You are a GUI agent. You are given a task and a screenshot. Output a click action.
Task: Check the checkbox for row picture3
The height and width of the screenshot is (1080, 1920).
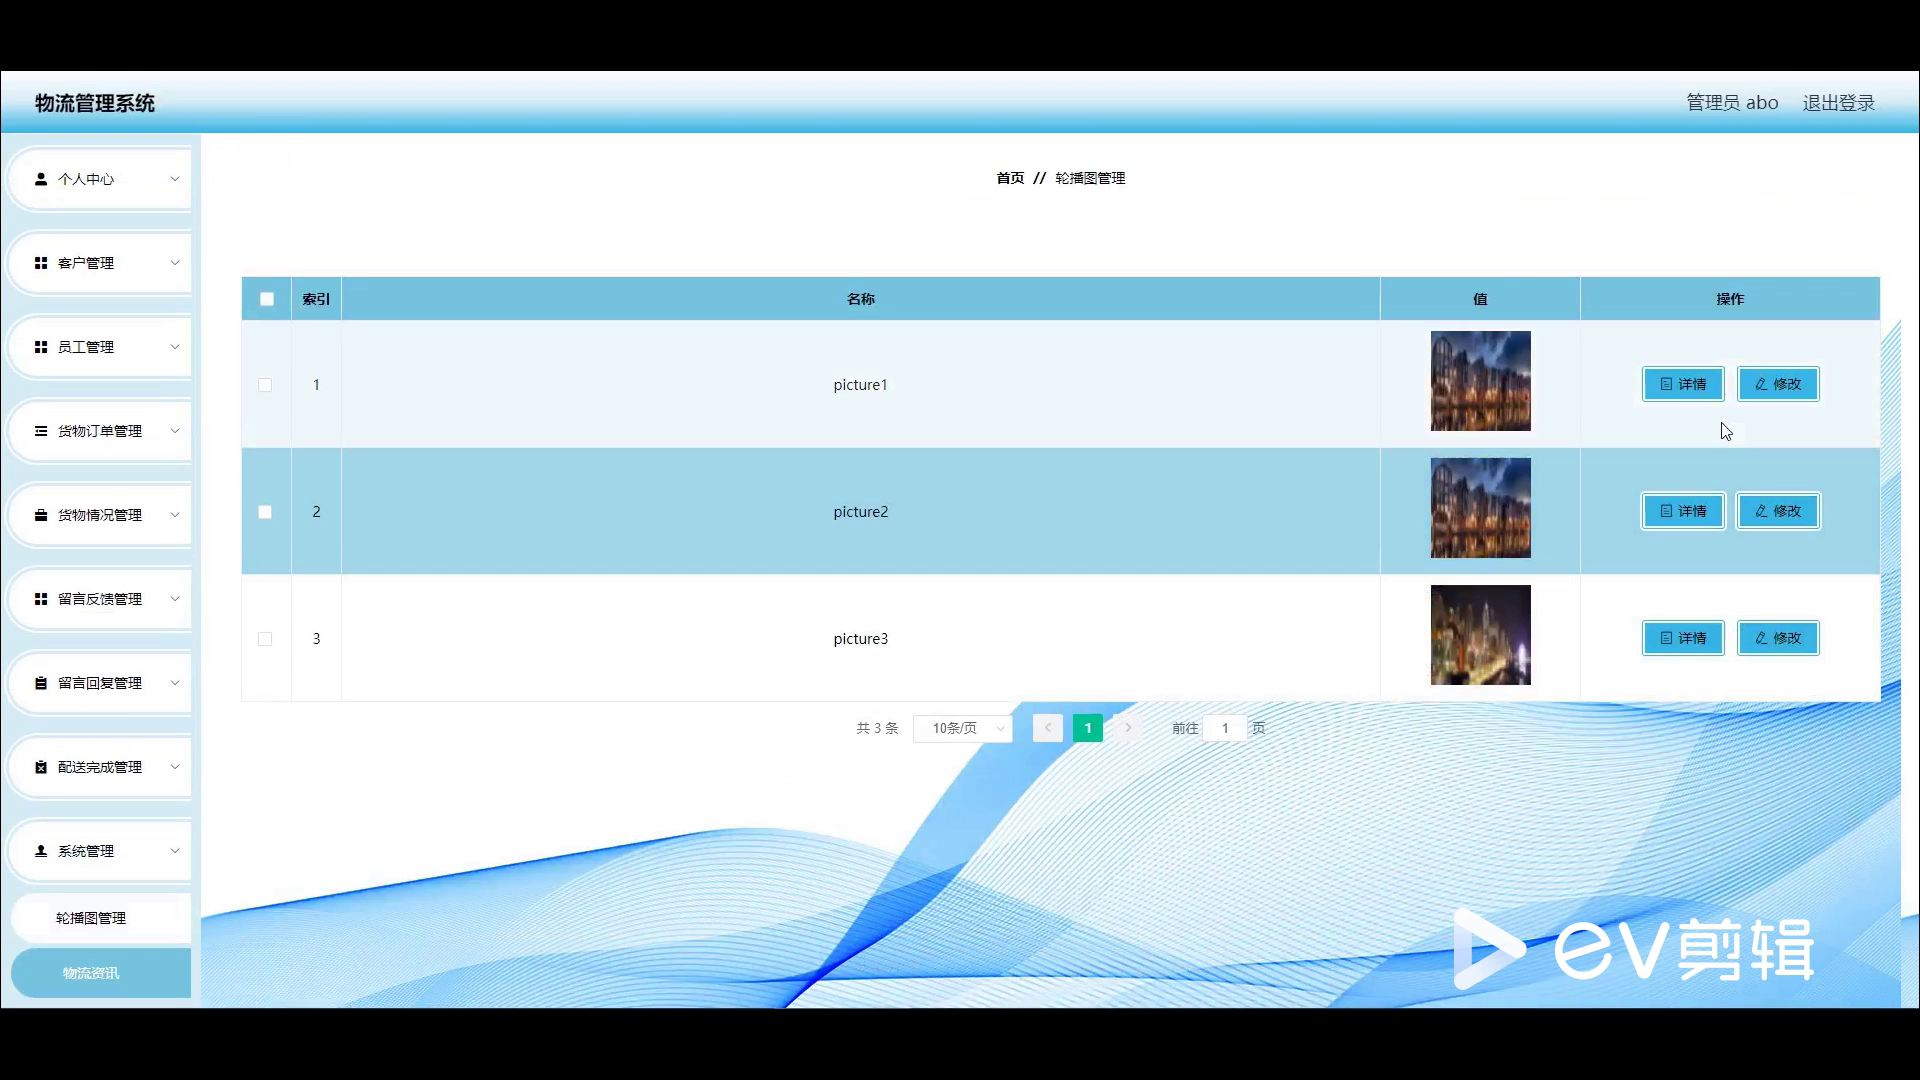point(265,639)
